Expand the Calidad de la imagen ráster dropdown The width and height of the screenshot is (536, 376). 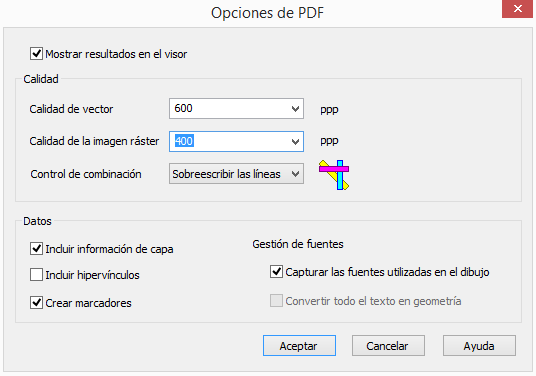295,142
